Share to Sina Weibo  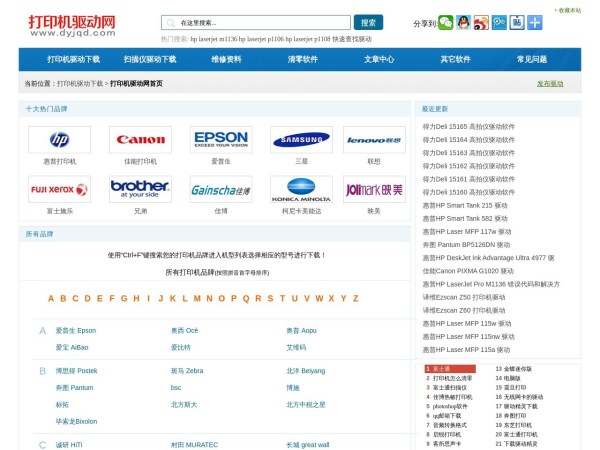pyautogui.click(x=481, y=22)
